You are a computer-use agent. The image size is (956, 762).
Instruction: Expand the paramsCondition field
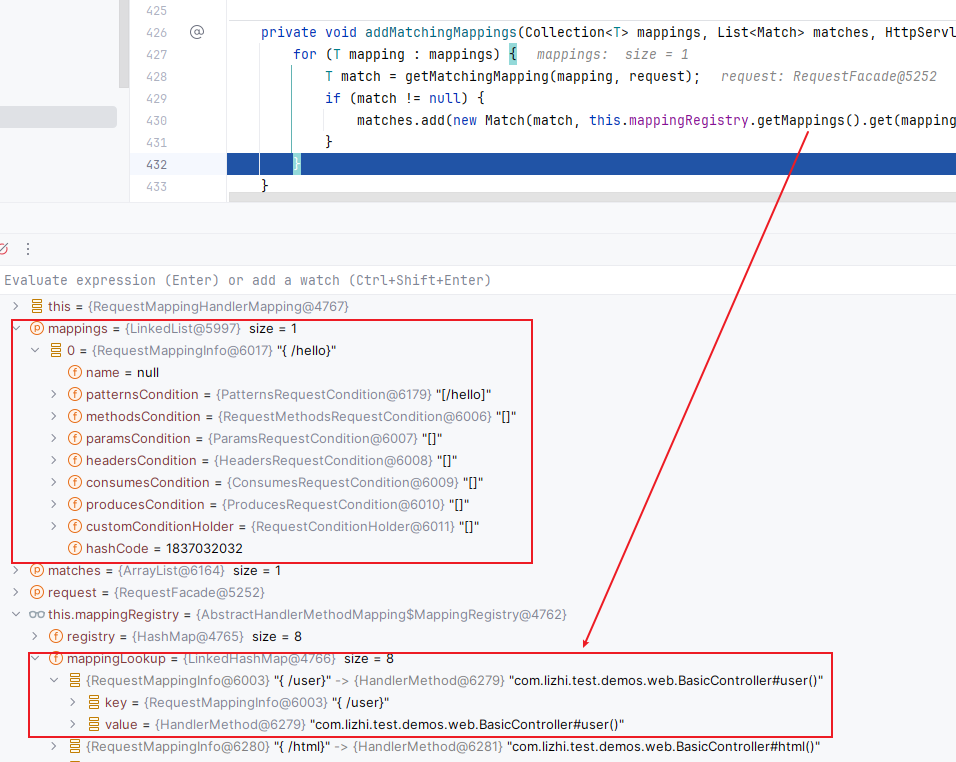coord(54,438)
